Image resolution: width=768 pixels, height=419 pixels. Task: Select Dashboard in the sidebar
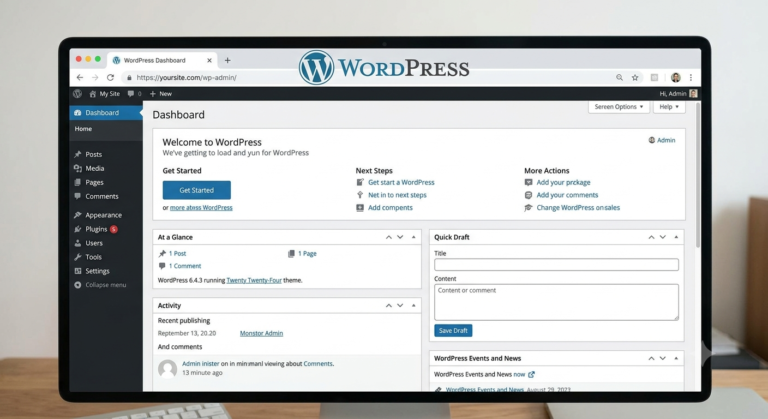pos(106,113)
